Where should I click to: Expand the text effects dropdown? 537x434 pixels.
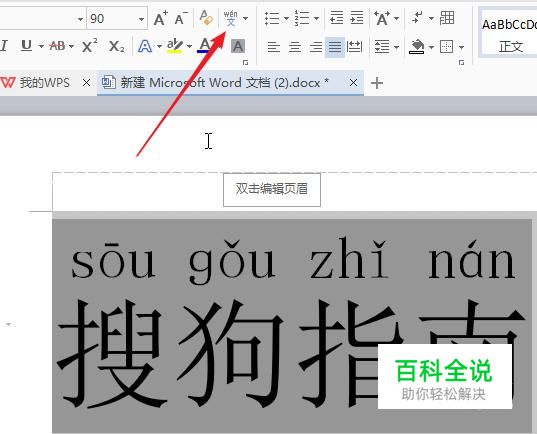click(159, 46)
